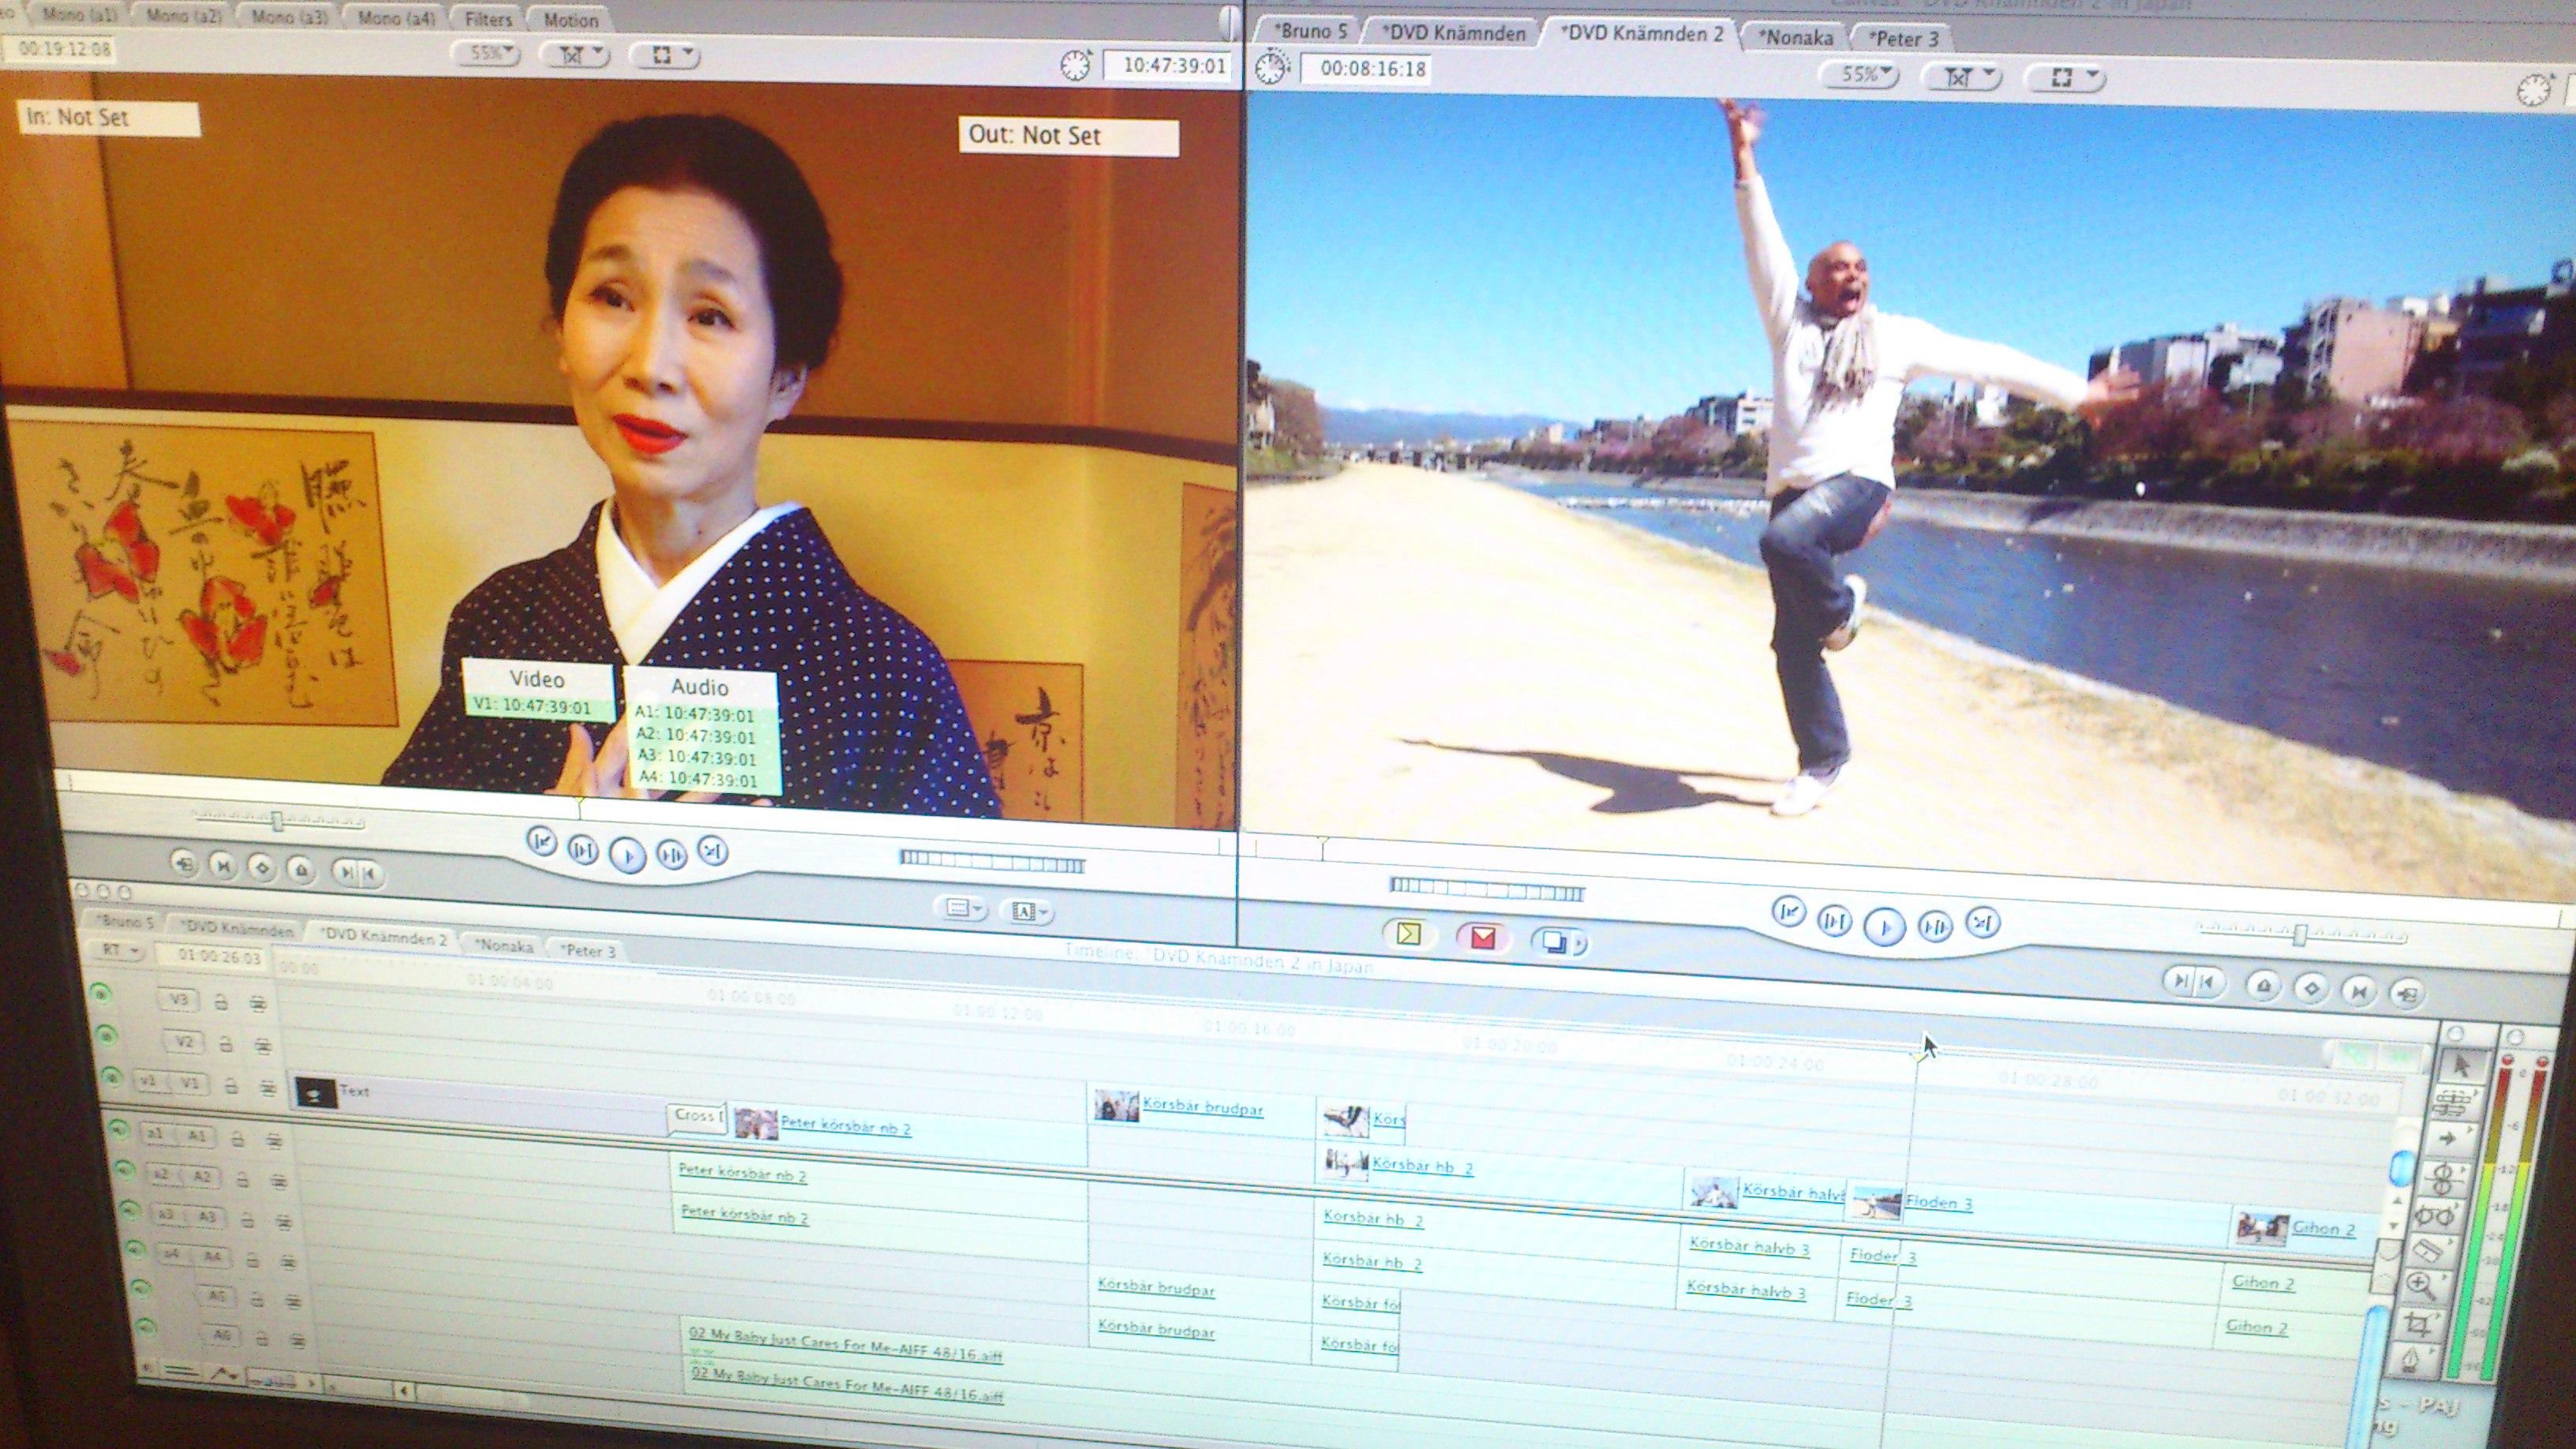Image resolution: width=2576 pixels, height=1449 pixels.
Task: Open the Canvas zoom percentage 55% dropdown
Action: 1859,75
